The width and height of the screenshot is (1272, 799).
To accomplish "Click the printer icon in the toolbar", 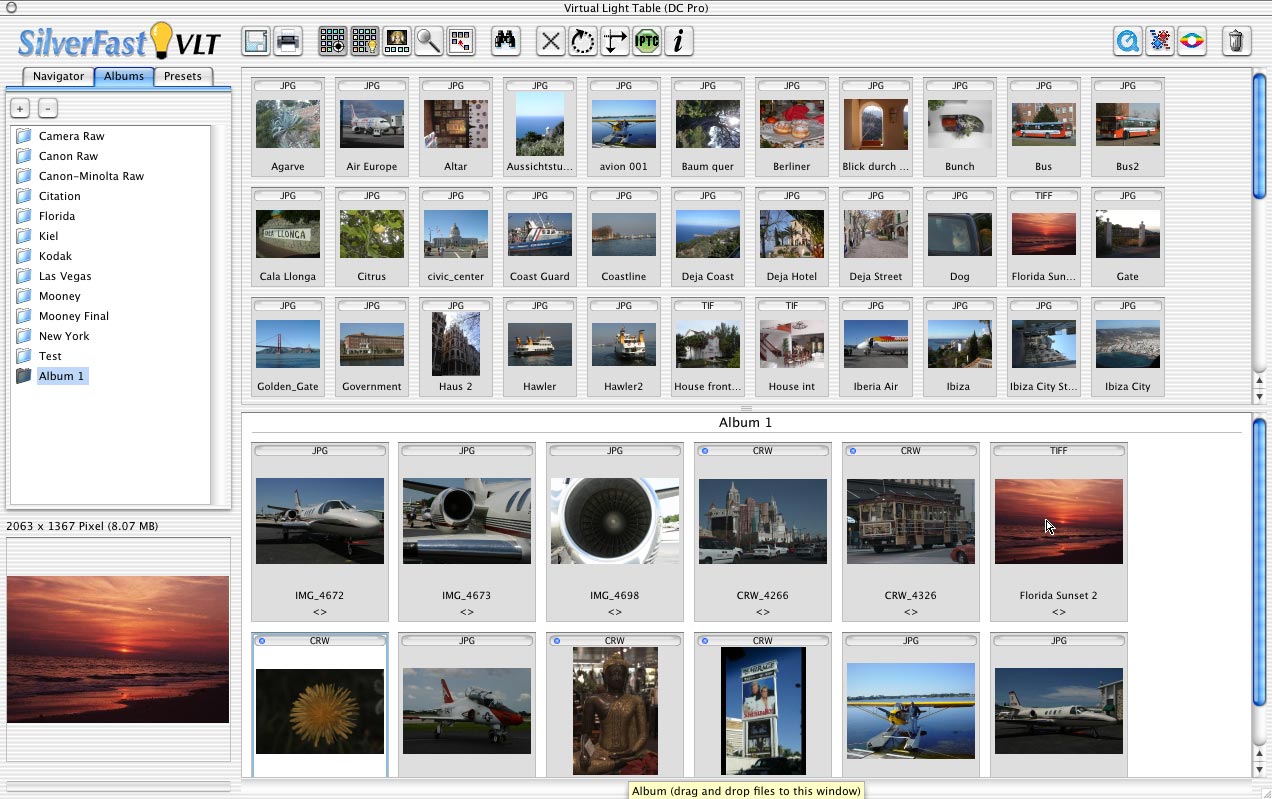I will point(288,41).
